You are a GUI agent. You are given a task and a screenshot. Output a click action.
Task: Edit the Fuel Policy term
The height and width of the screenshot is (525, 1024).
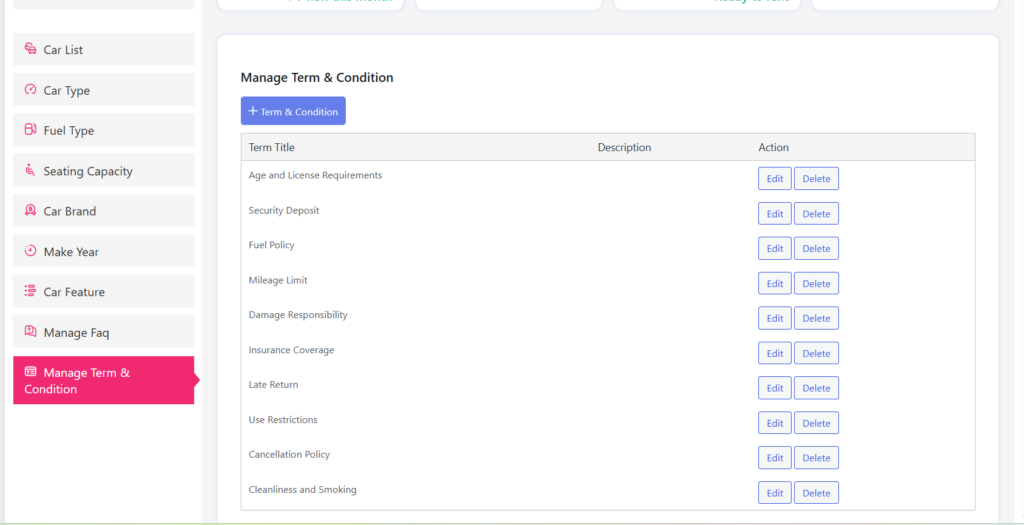(x=775, y=248)
